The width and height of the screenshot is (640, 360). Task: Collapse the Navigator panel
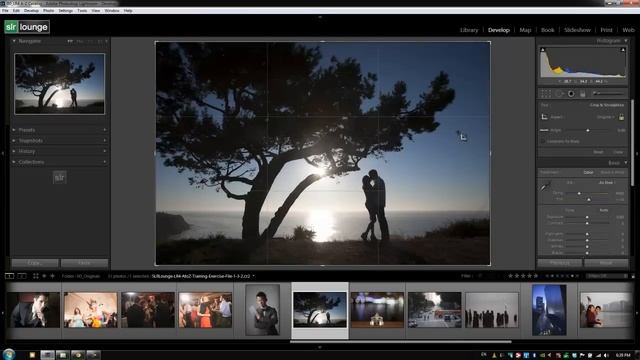coord(14,41)
